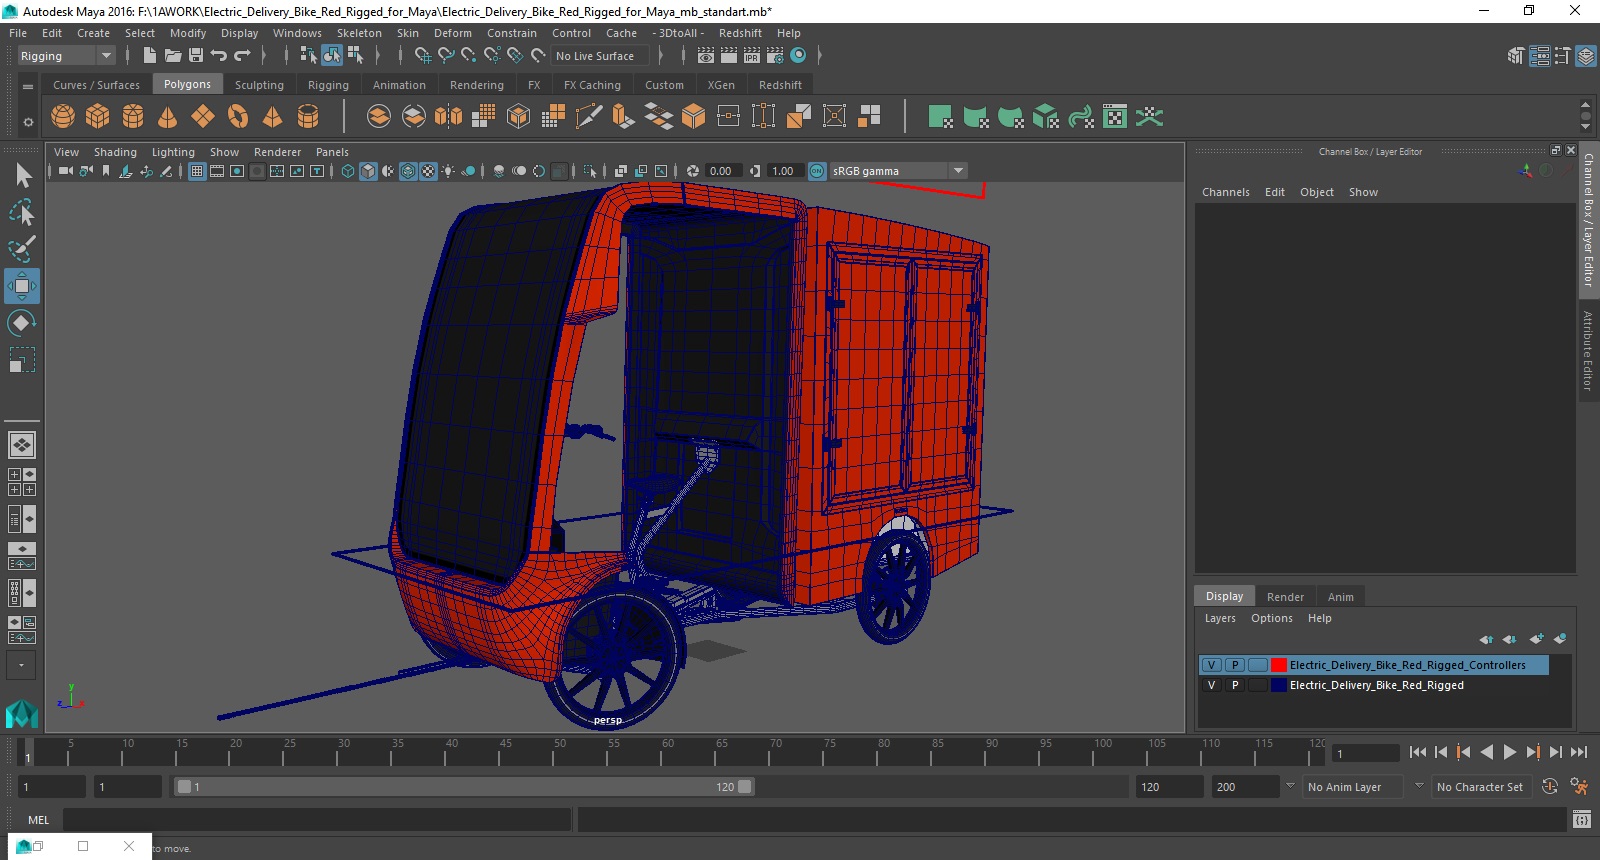Activate the Select tool arrow

(x=22, y=176)
